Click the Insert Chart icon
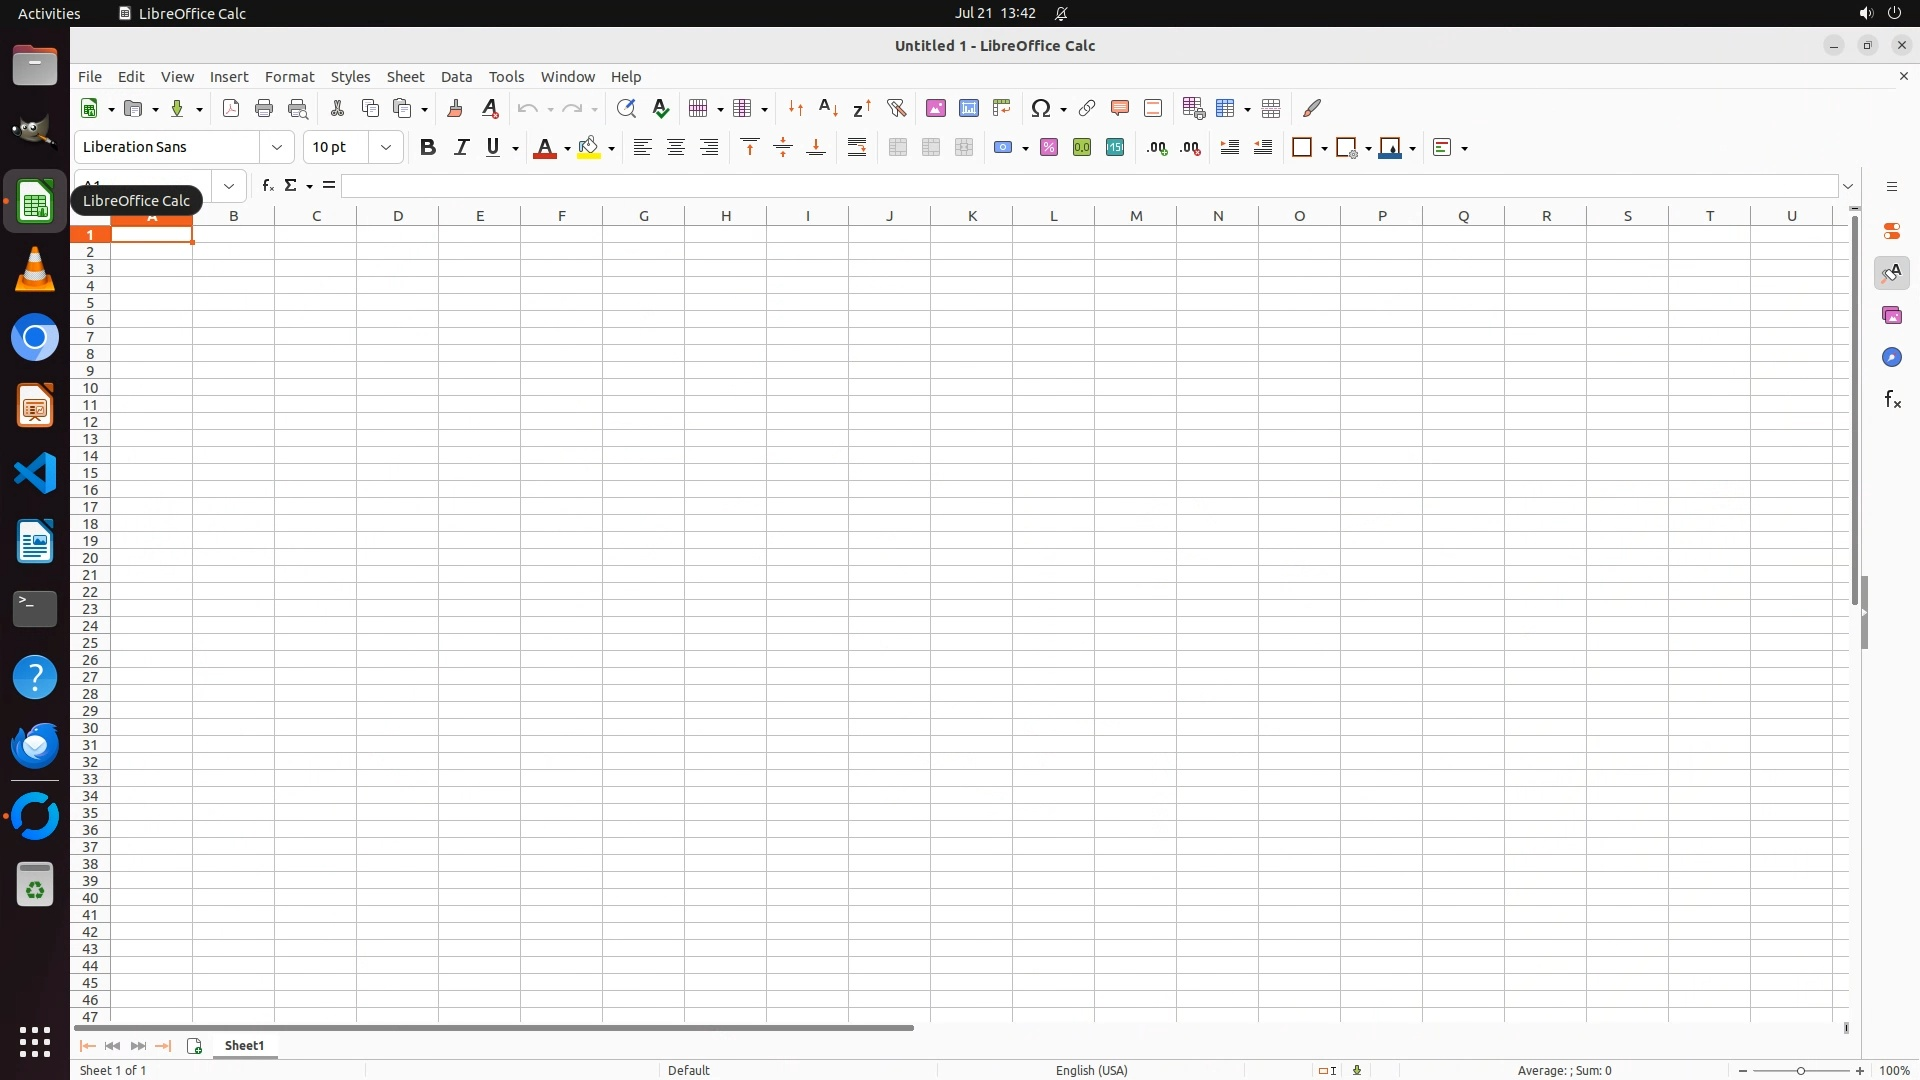Screen dimensions: 1920x1080 coord(968,108)
